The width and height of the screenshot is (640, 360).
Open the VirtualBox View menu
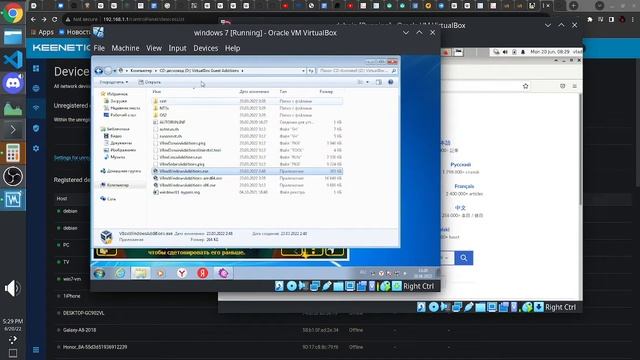[x=154, y=48]
